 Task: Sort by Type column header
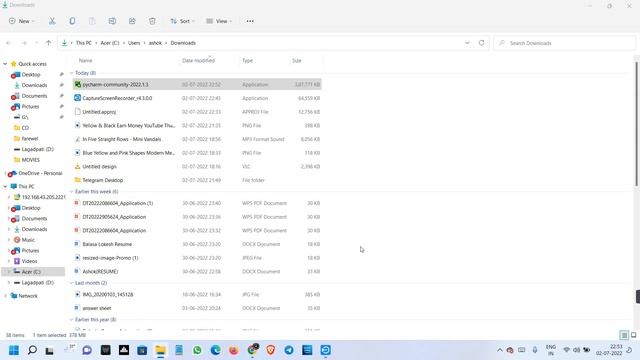tap(247, 60)
